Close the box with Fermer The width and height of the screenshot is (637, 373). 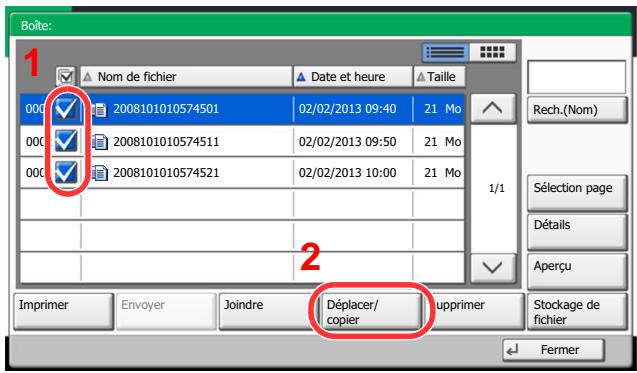pos(553,350)
